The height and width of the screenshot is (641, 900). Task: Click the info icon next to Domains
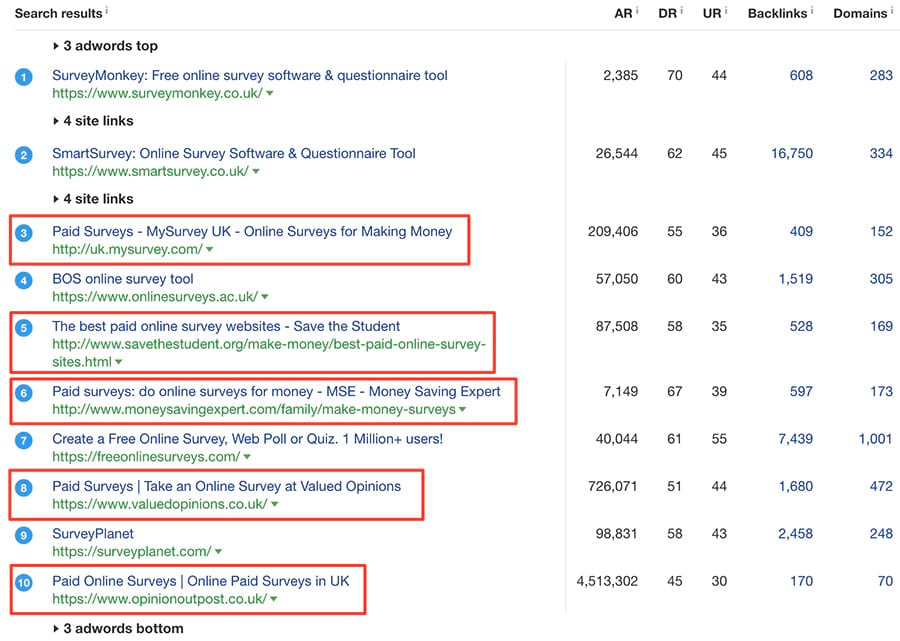click(x=892, y=11)
